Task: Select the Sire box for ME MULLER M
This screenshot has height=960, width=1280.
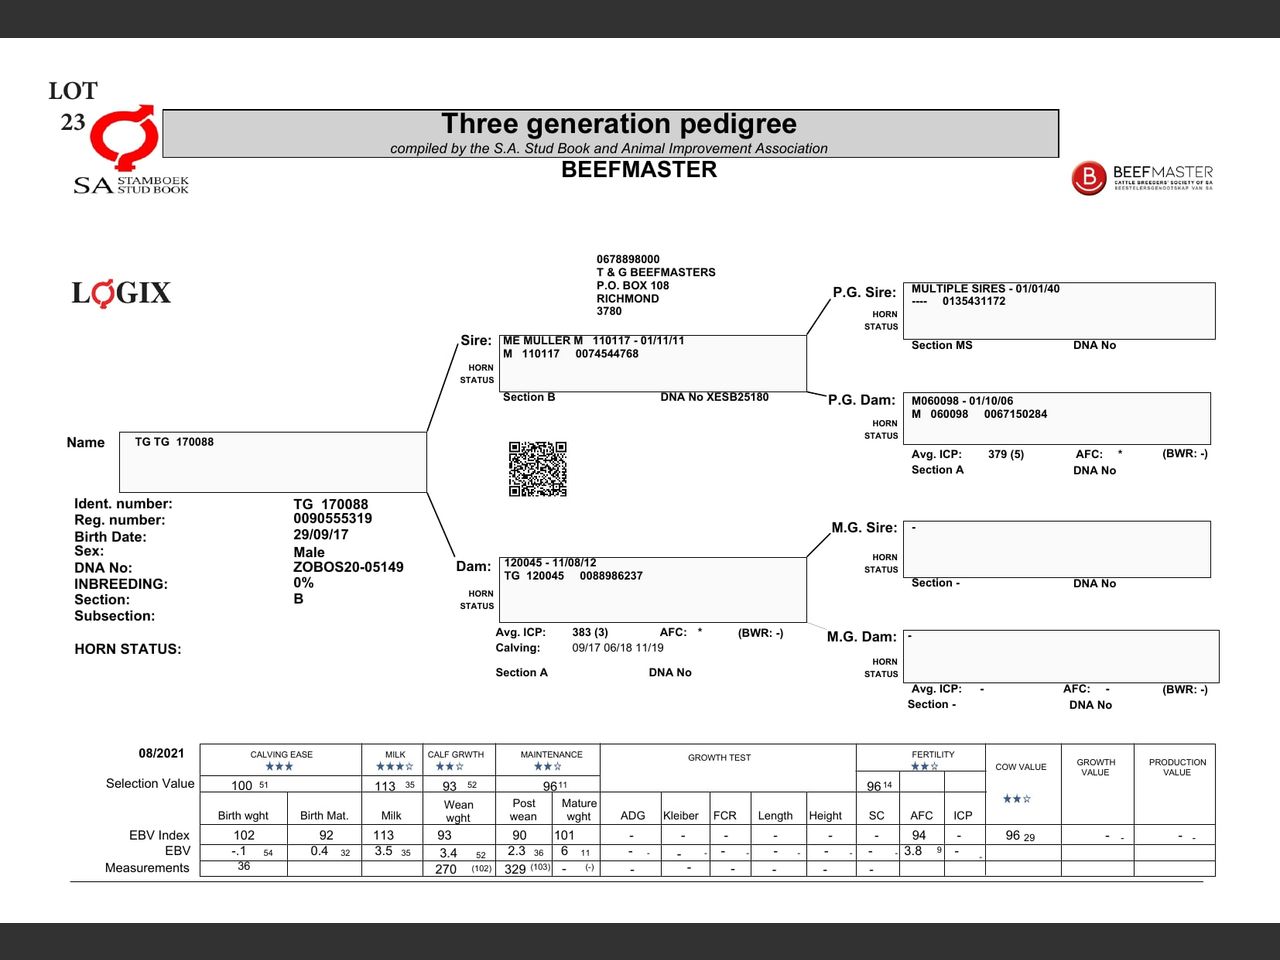Action: (652, 363)
